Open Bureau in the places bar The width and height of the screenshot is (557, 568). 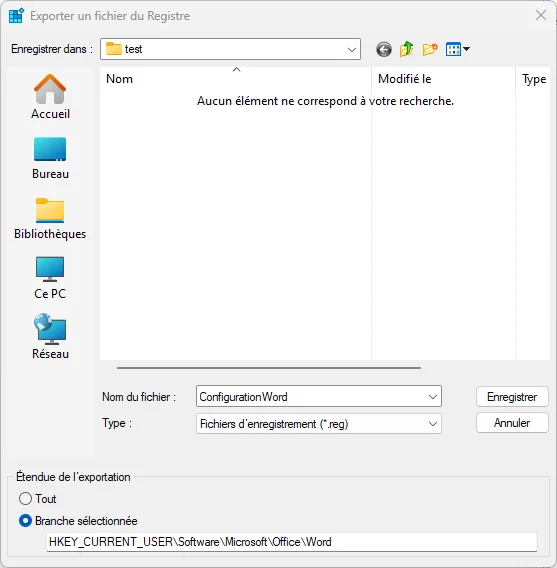pos(50,158)
